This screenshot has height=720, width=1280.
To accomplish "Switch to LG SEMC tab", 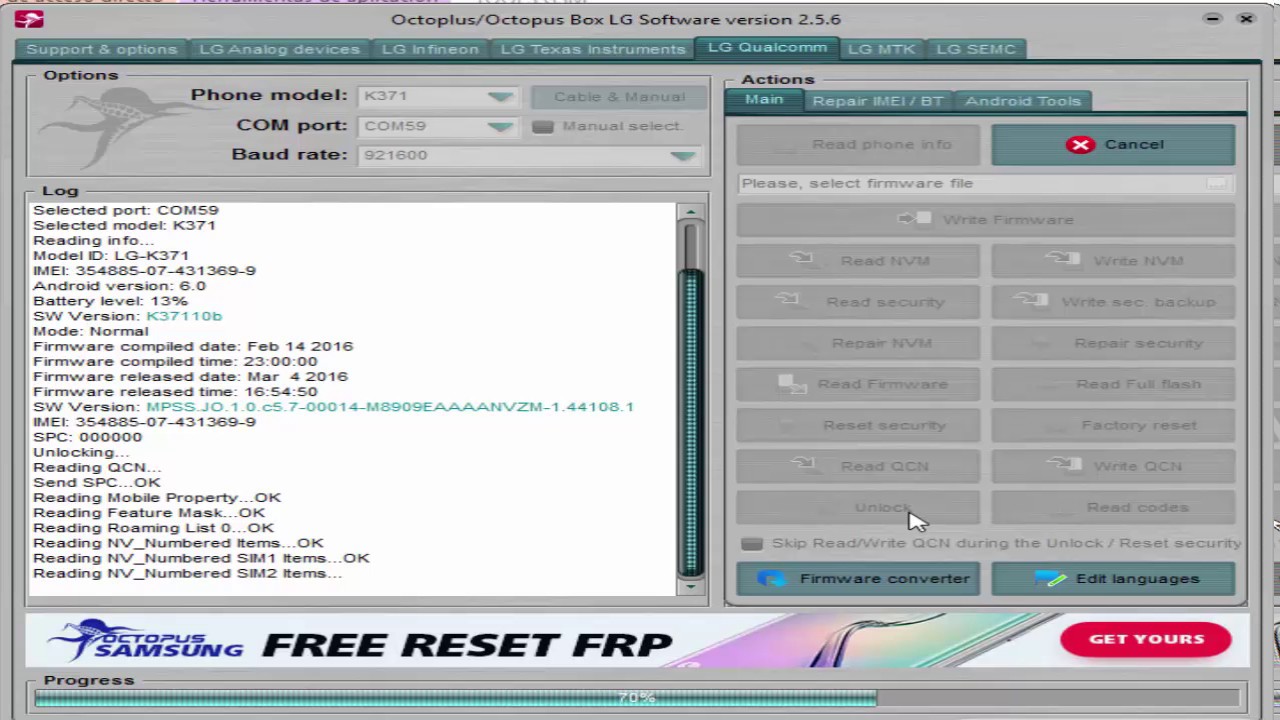I will pos(976,49).
